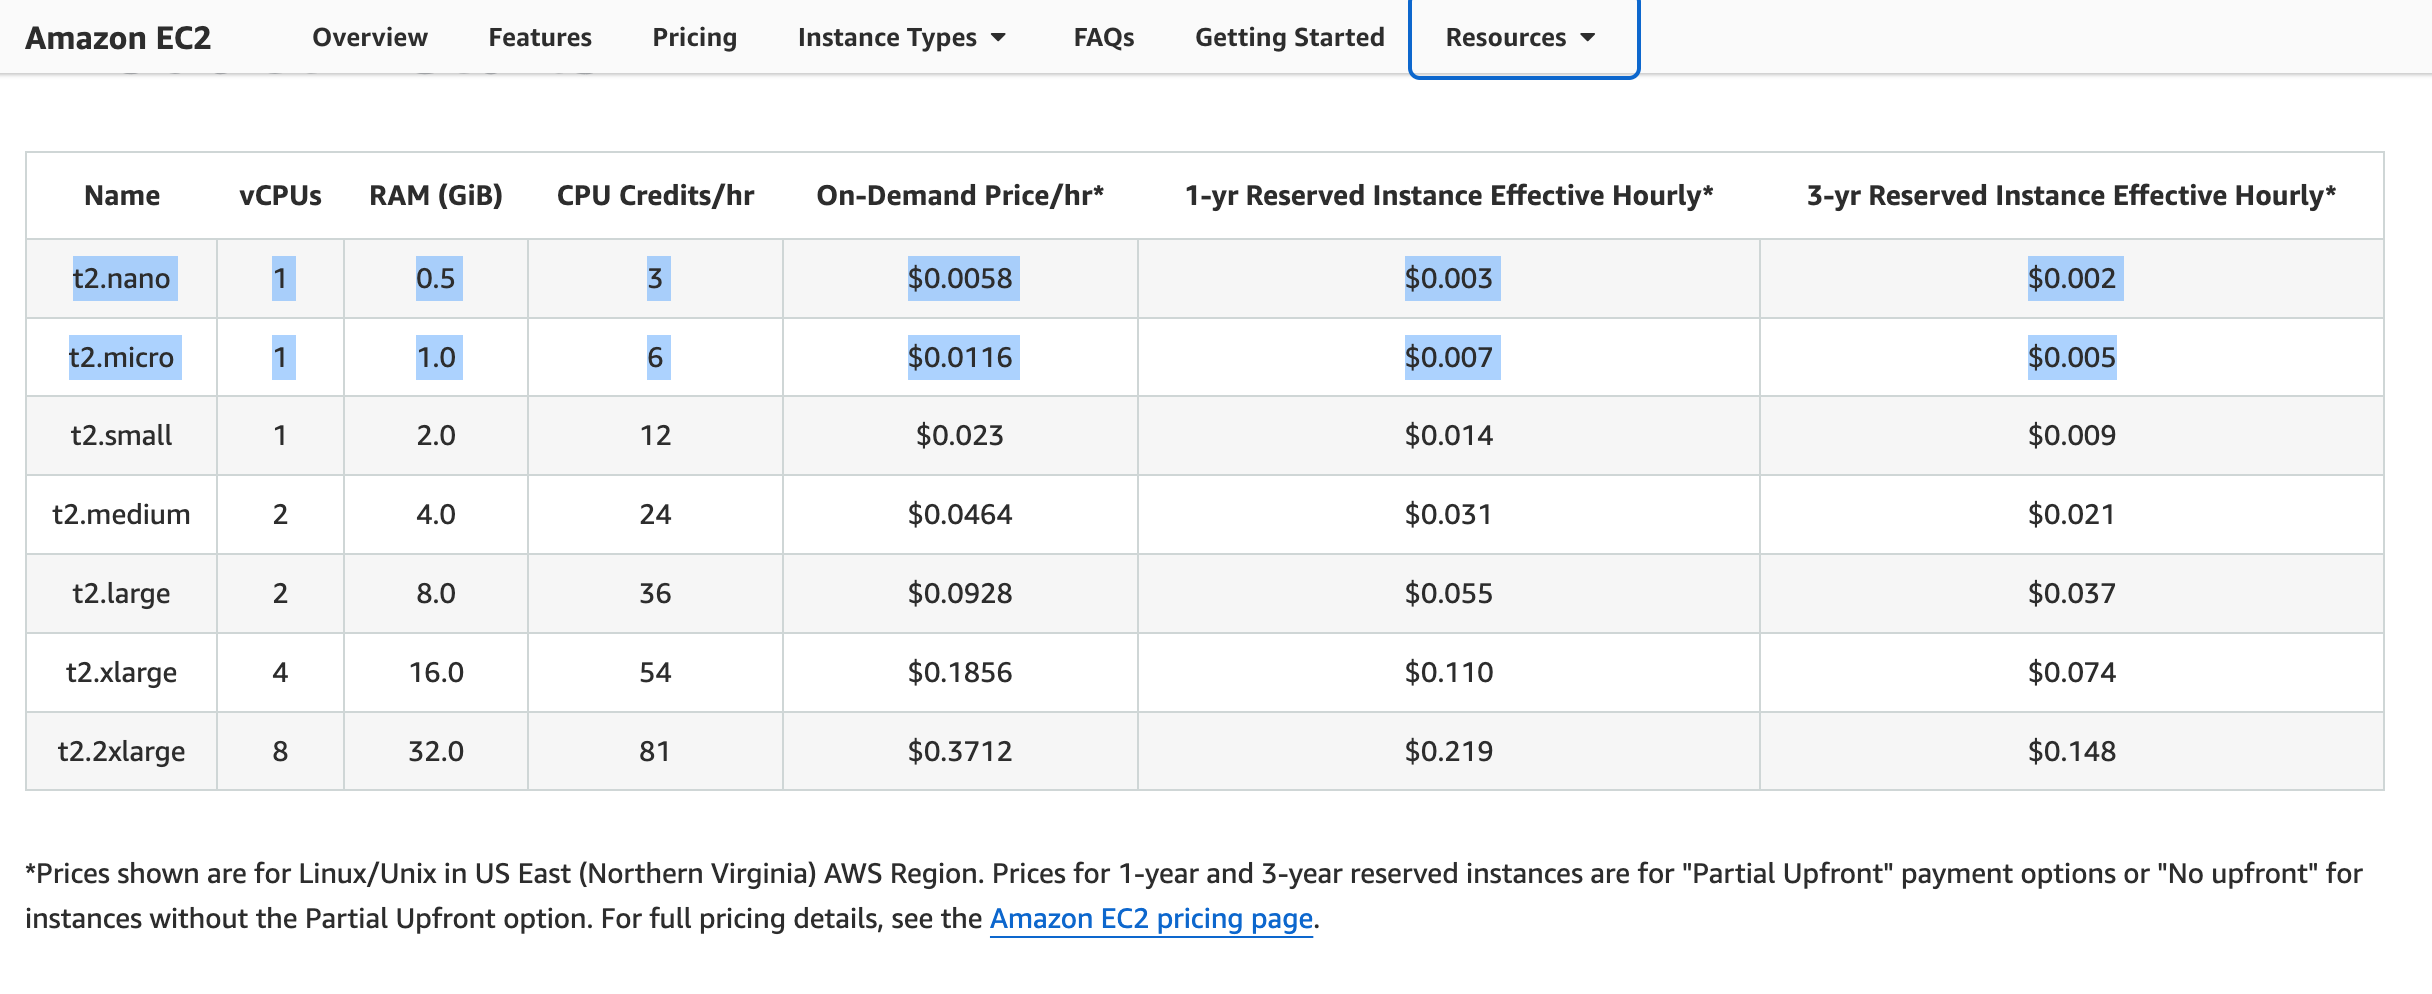
Task: Click the Name column header
Action: 121,195
